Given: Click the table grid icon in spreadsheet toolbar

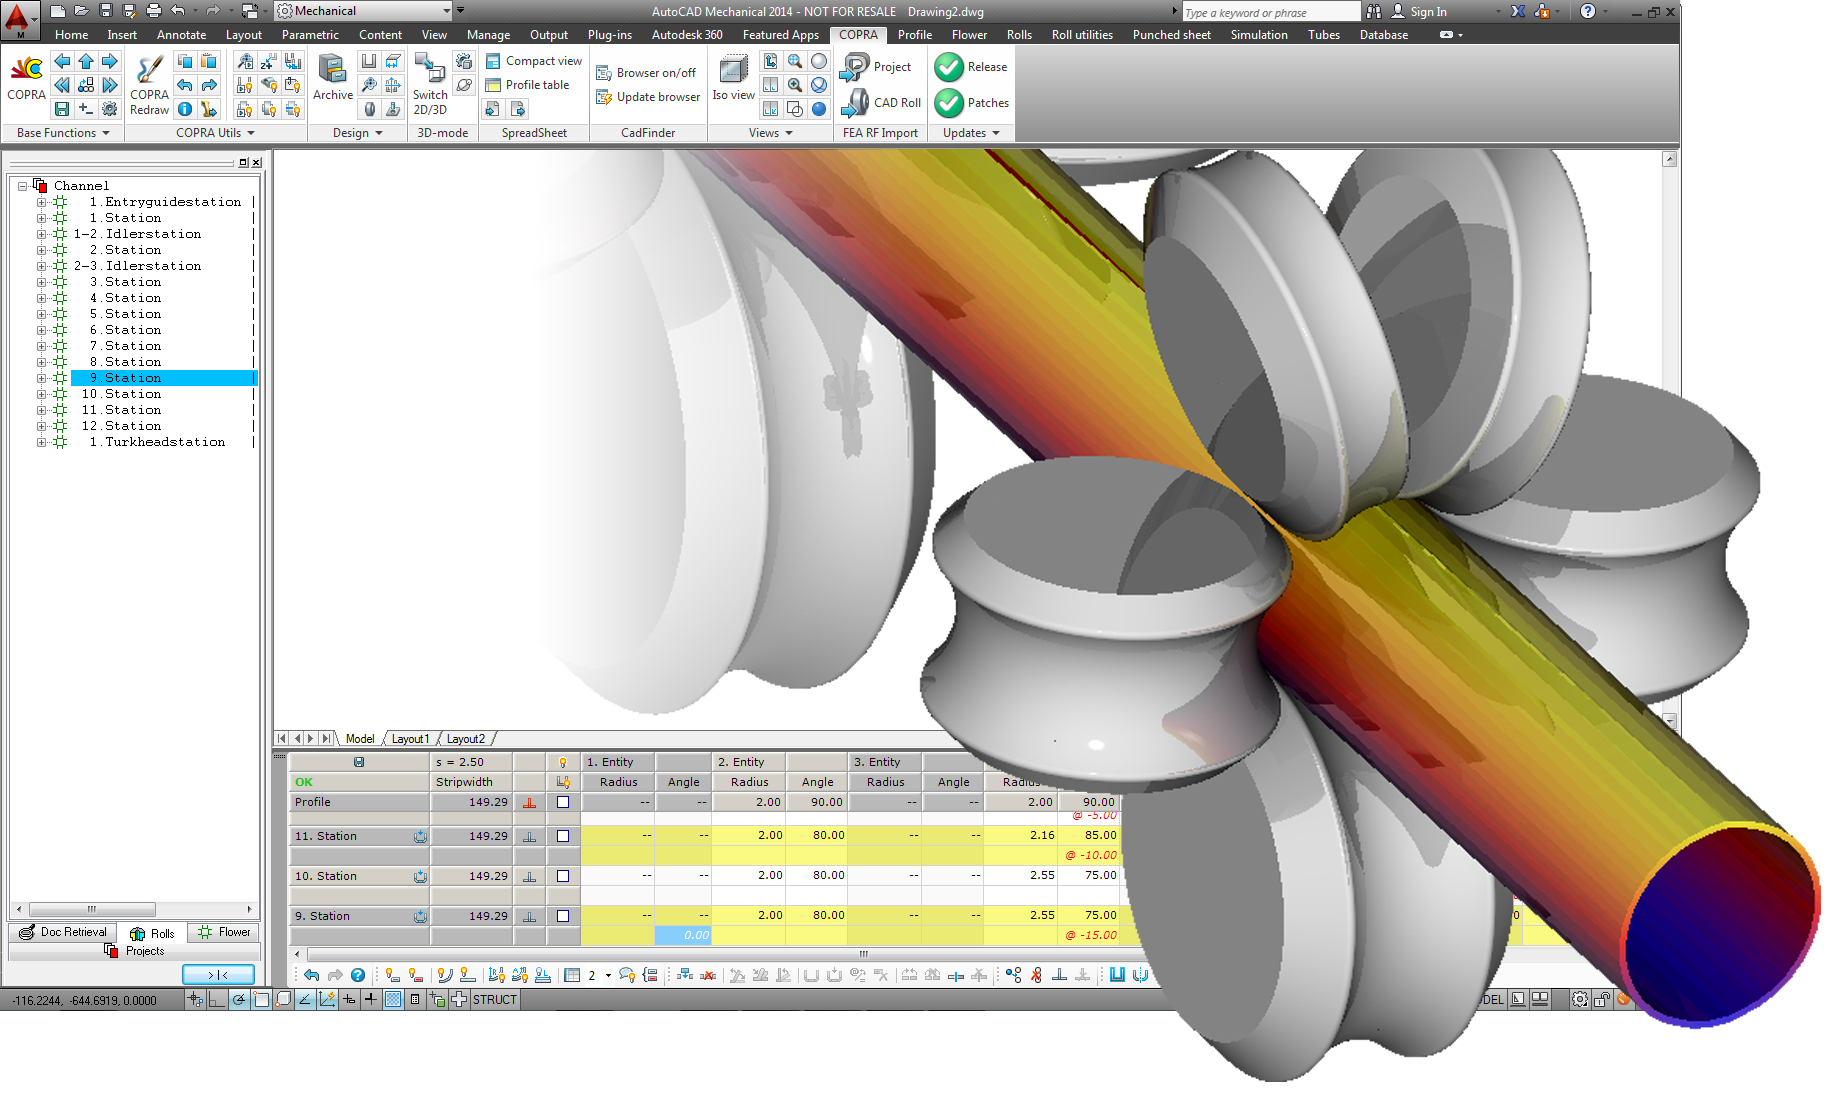Looking at the screenshot, I should (572, 975).
